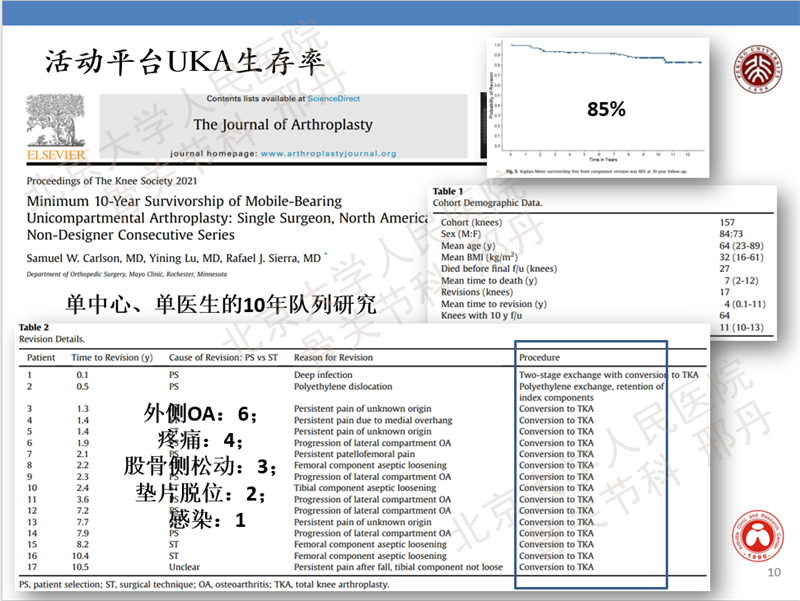This screenshot has width=800, height=601.
Task: Click the Table 1 heading
Action: [447, 190]
